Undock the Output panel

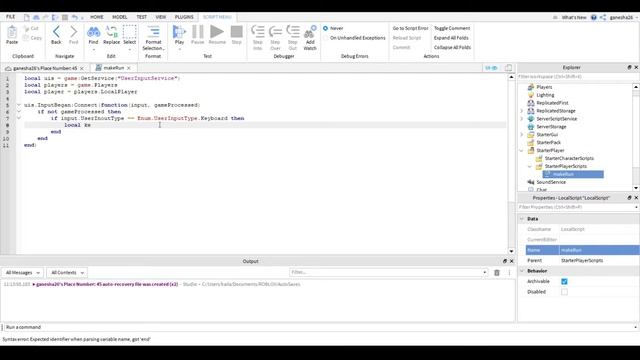click(505, 261)
